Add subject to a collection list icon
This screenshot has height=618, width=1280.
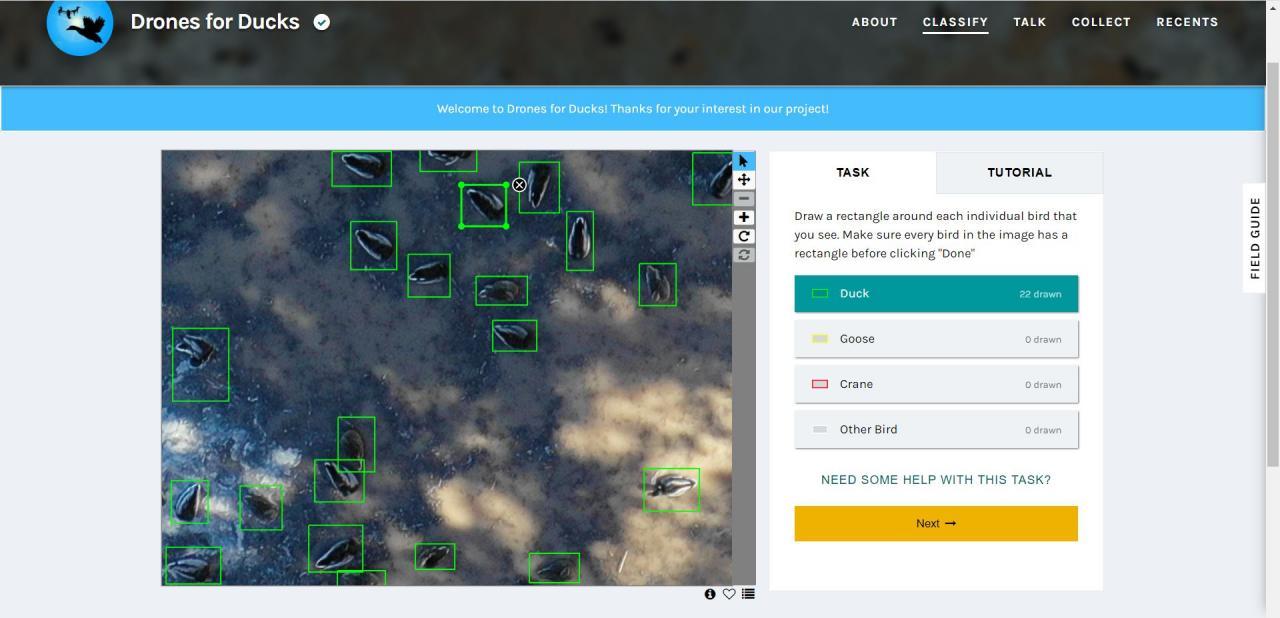tap(748, 594)
